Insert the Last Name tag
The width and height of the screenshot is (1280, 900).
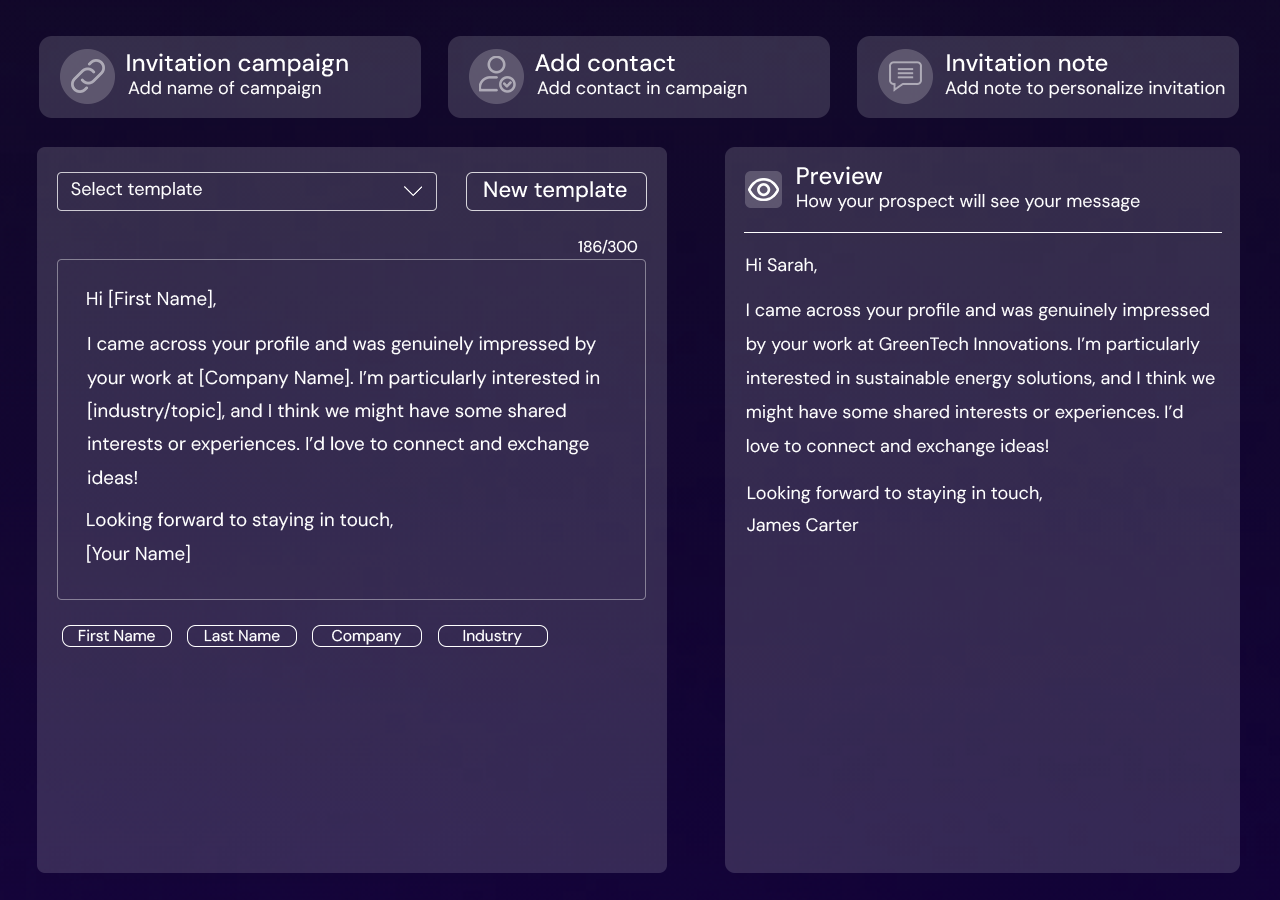coord(242,636)
